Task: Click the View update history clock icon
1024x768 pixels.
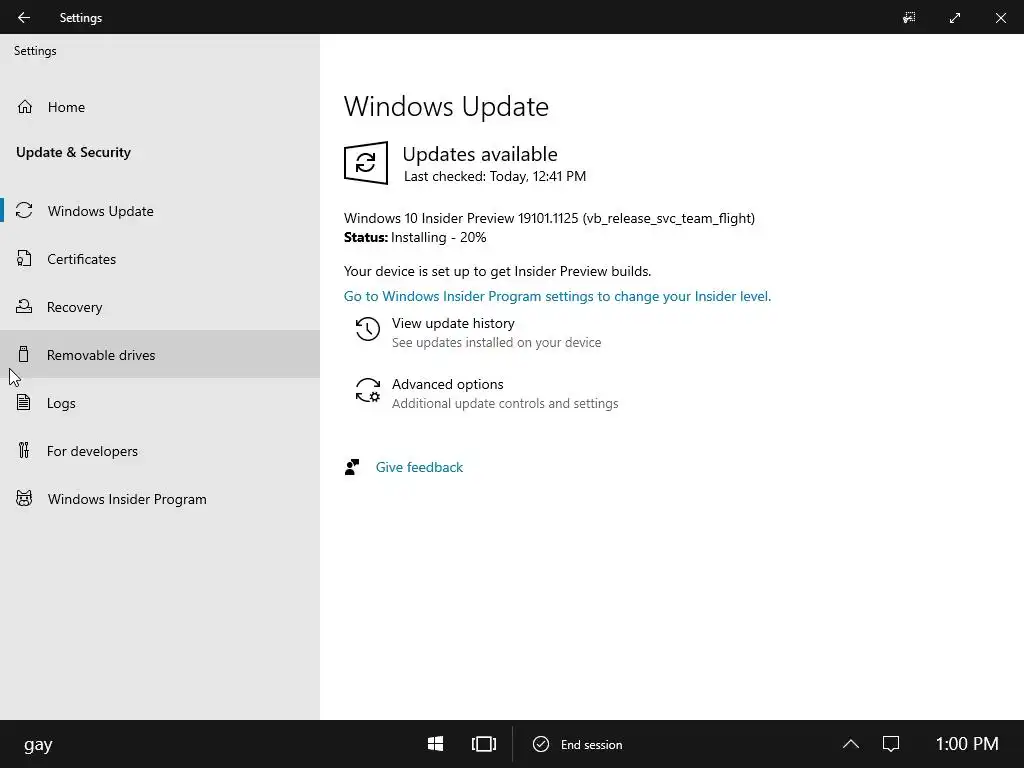Action: click(x=368, y=329)
